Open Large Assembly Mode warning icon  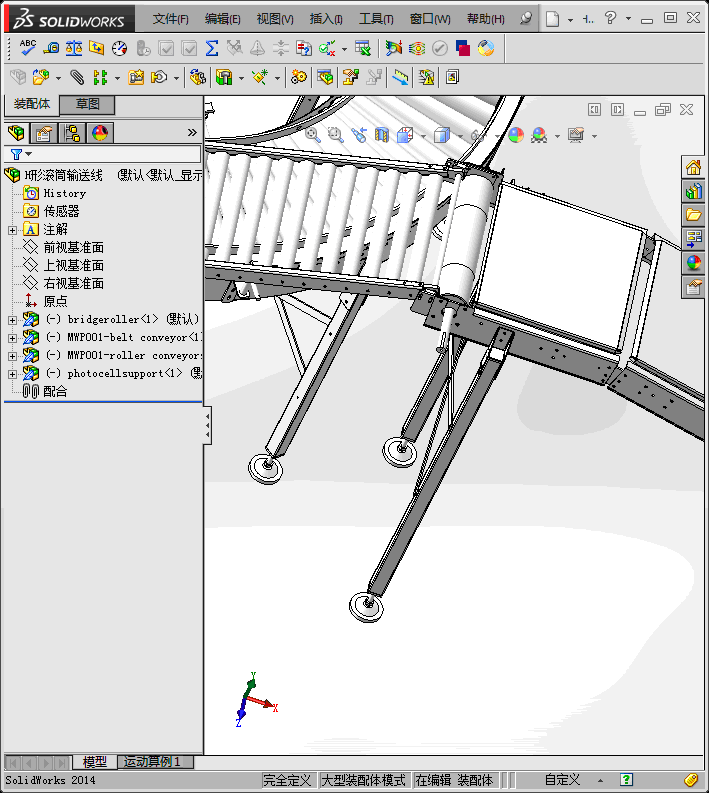click(426, 77)
